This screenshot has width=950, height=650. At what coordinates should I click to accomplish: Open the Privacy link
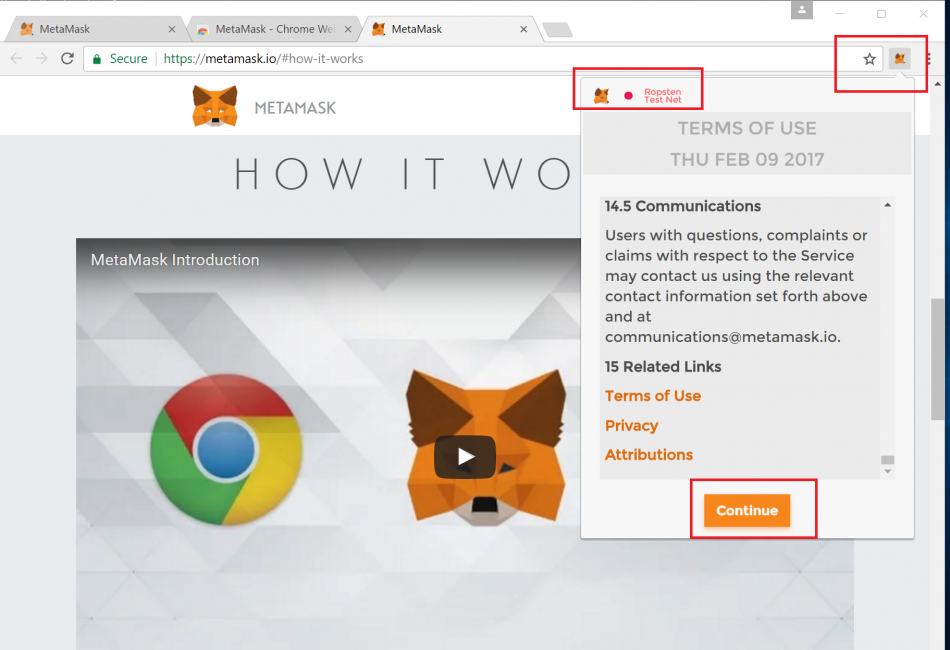point(631,425)
